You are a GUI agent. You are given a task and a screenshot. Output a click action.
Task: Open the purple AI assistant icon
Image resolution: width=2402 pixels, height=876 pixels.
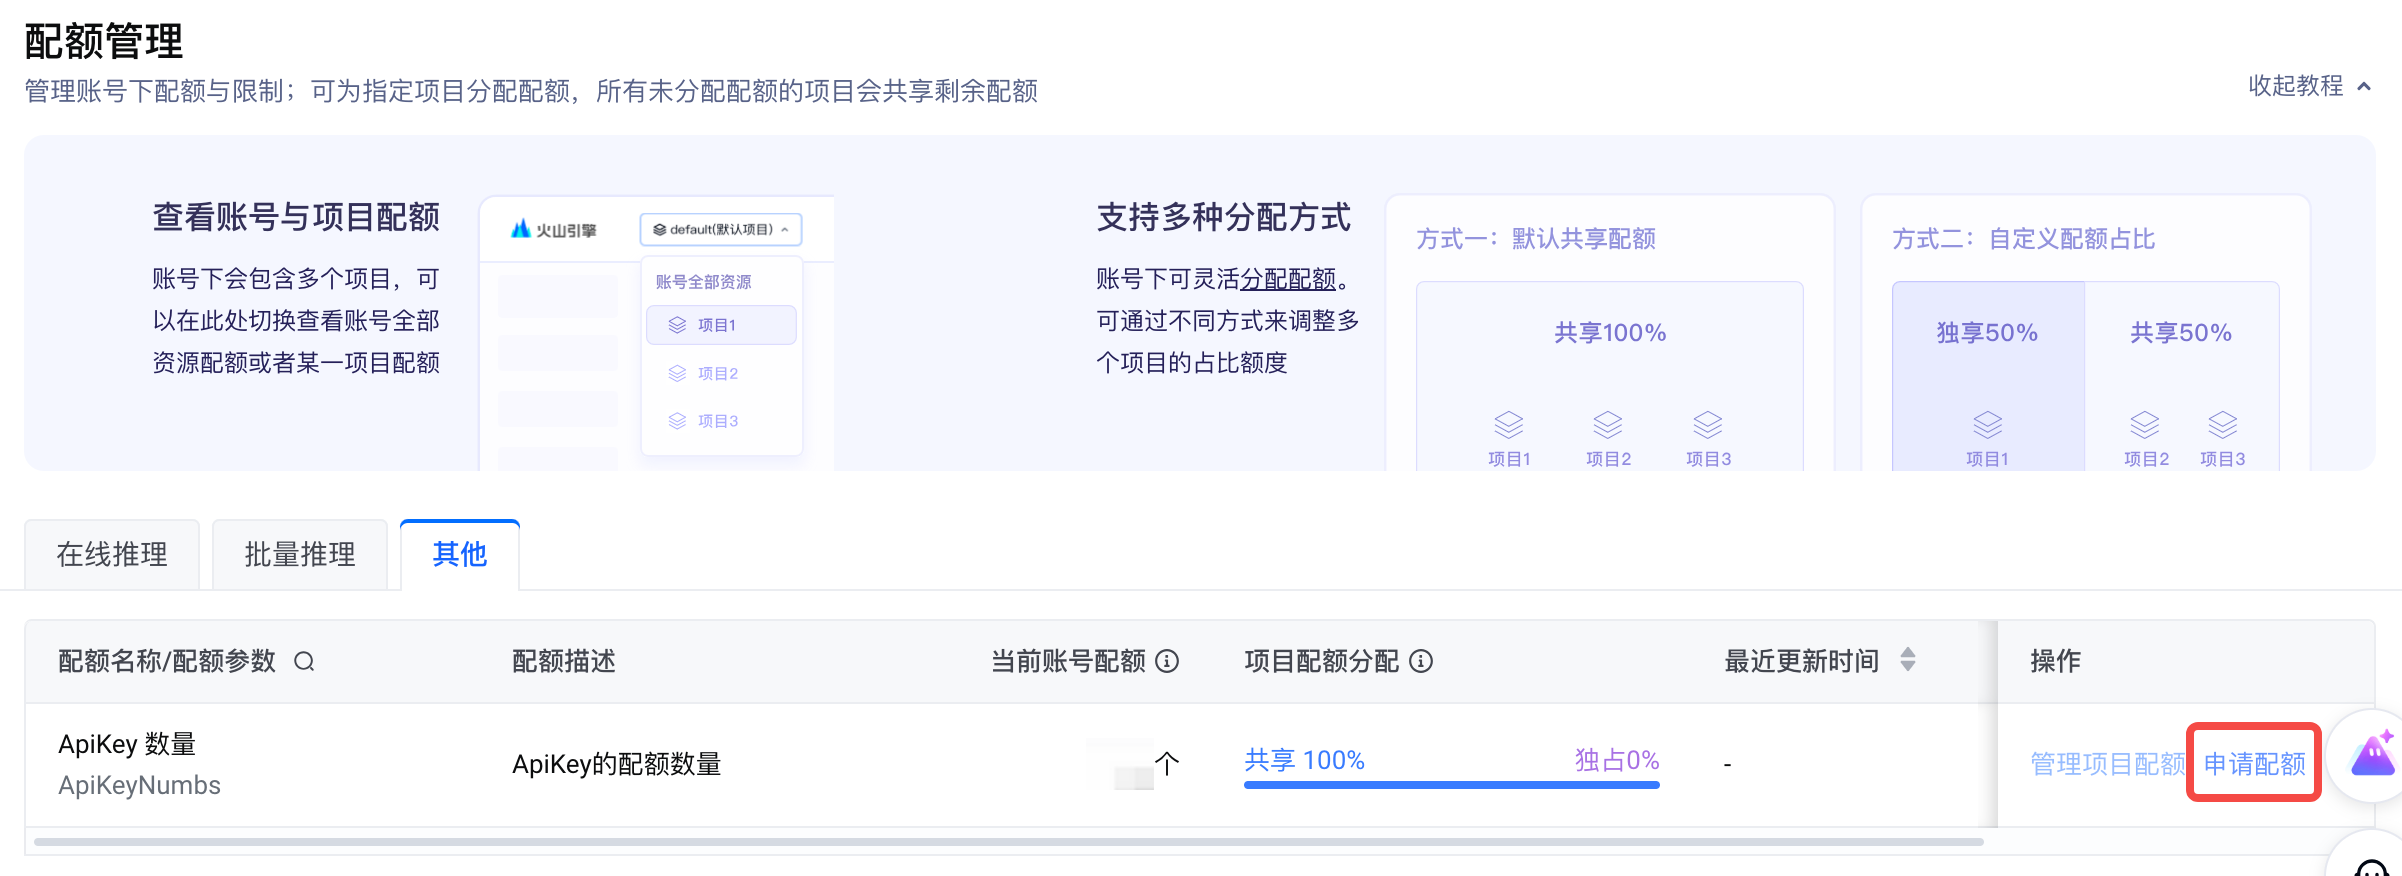pyautogui.click(x=2371, y=756)
